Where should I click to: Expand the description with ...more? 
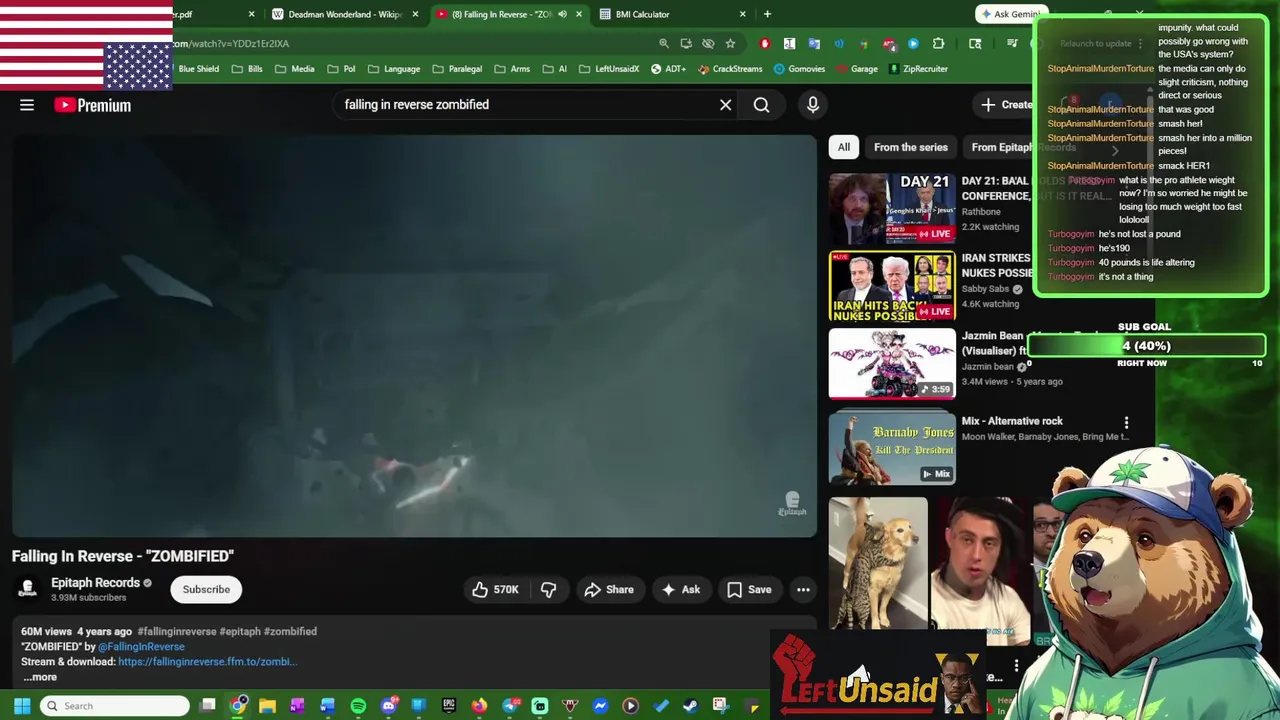[x=40, y=677]
